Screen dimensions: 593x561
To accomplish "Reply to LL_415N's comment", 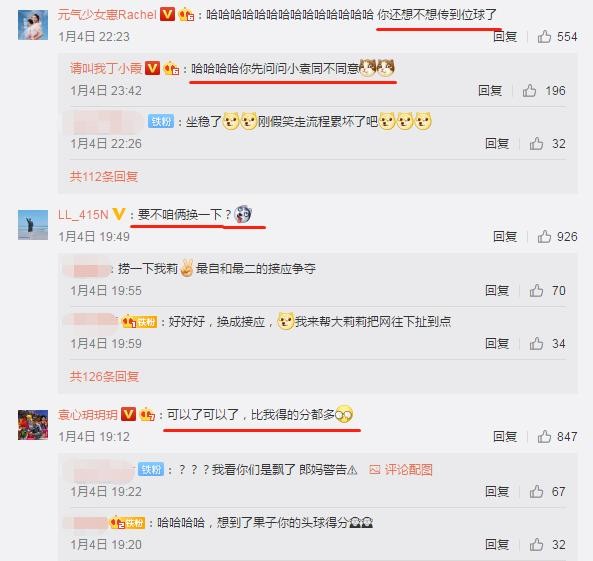I will click(505, 237).
